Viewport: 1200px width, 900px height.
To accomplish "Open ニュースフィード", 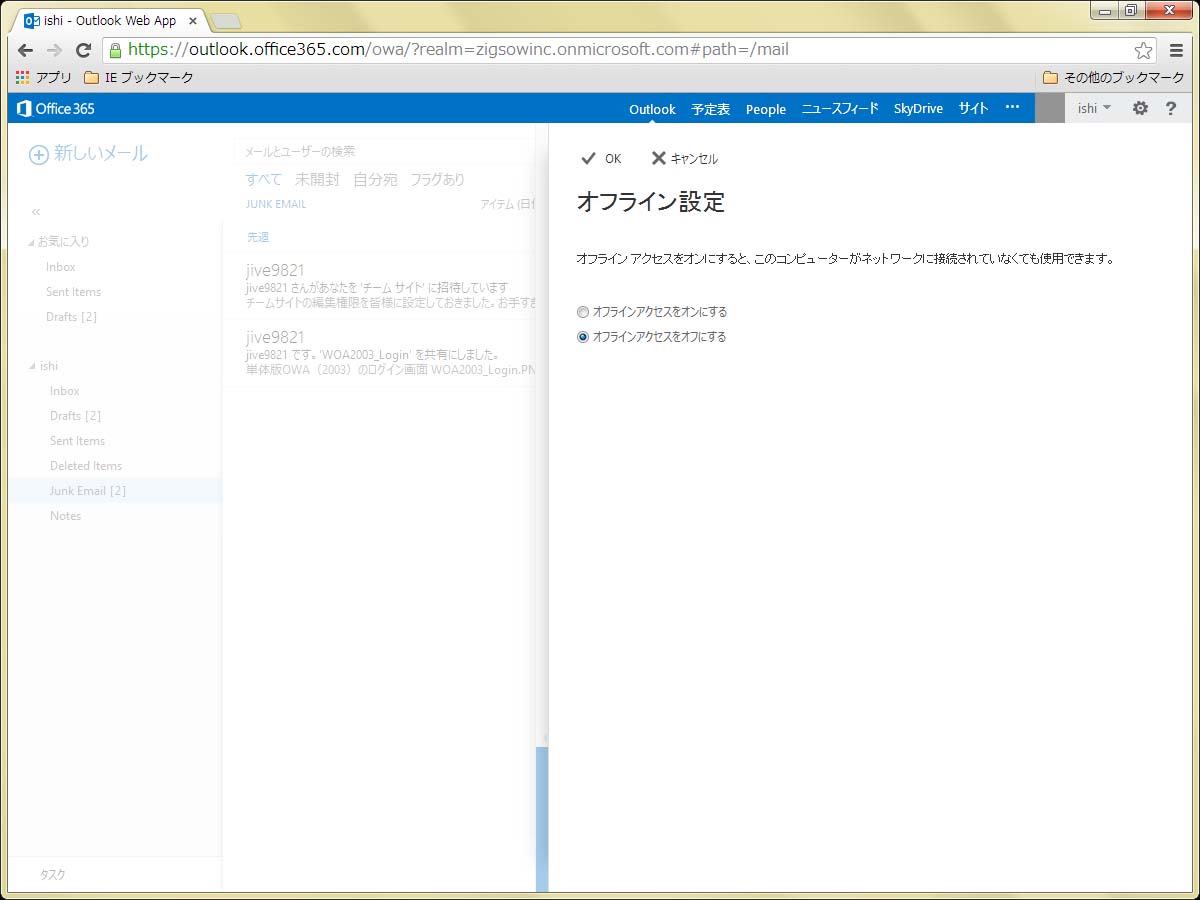I will coord(840,109).
